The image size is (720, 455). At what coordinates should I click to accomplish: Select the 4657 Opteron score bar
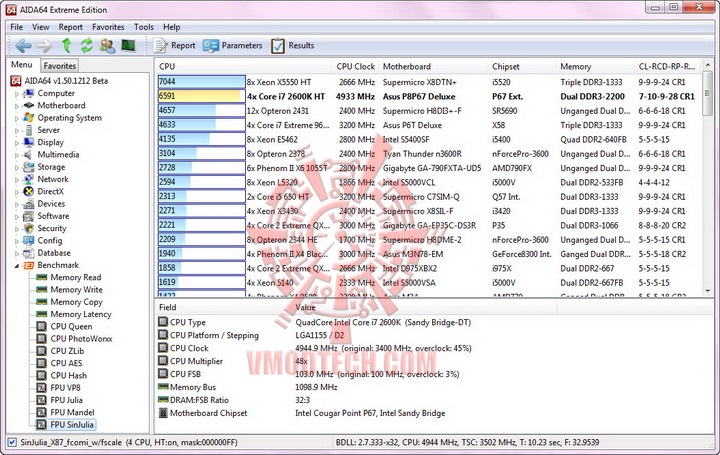[201, 111]
